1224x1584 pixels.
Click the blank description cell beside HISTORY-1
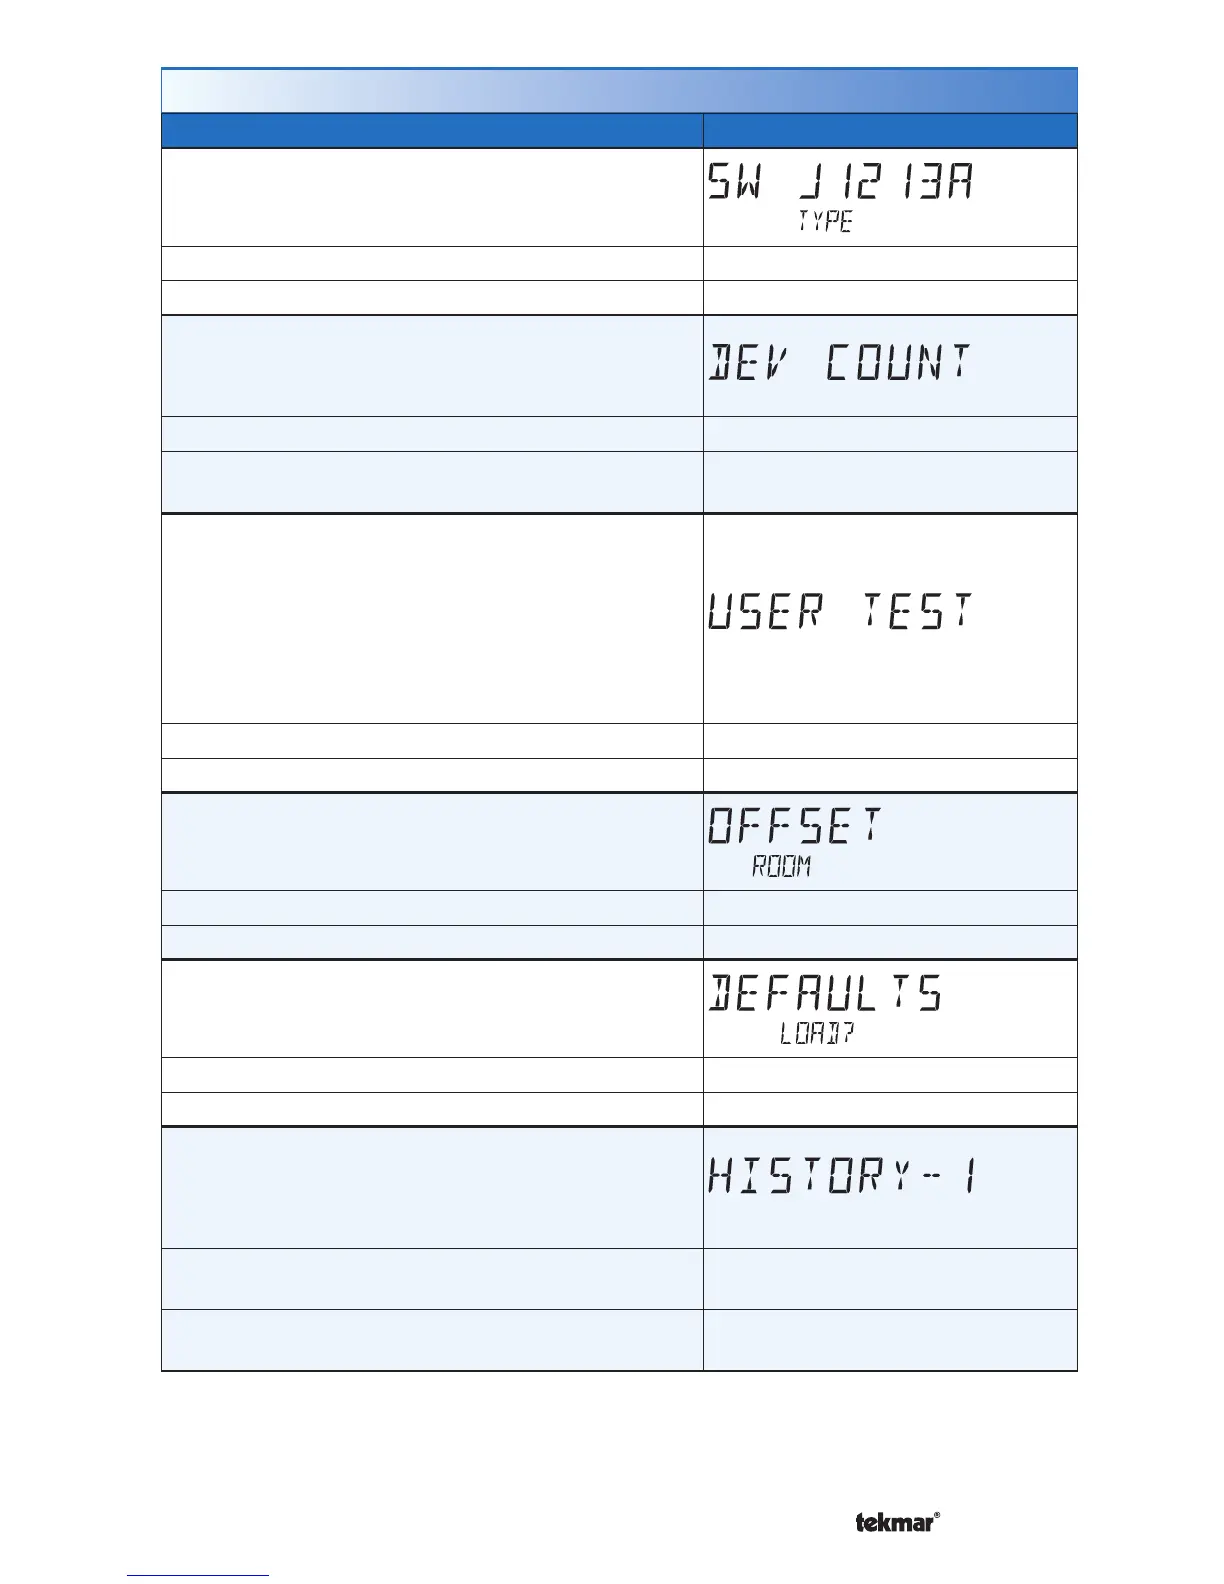432,1187
